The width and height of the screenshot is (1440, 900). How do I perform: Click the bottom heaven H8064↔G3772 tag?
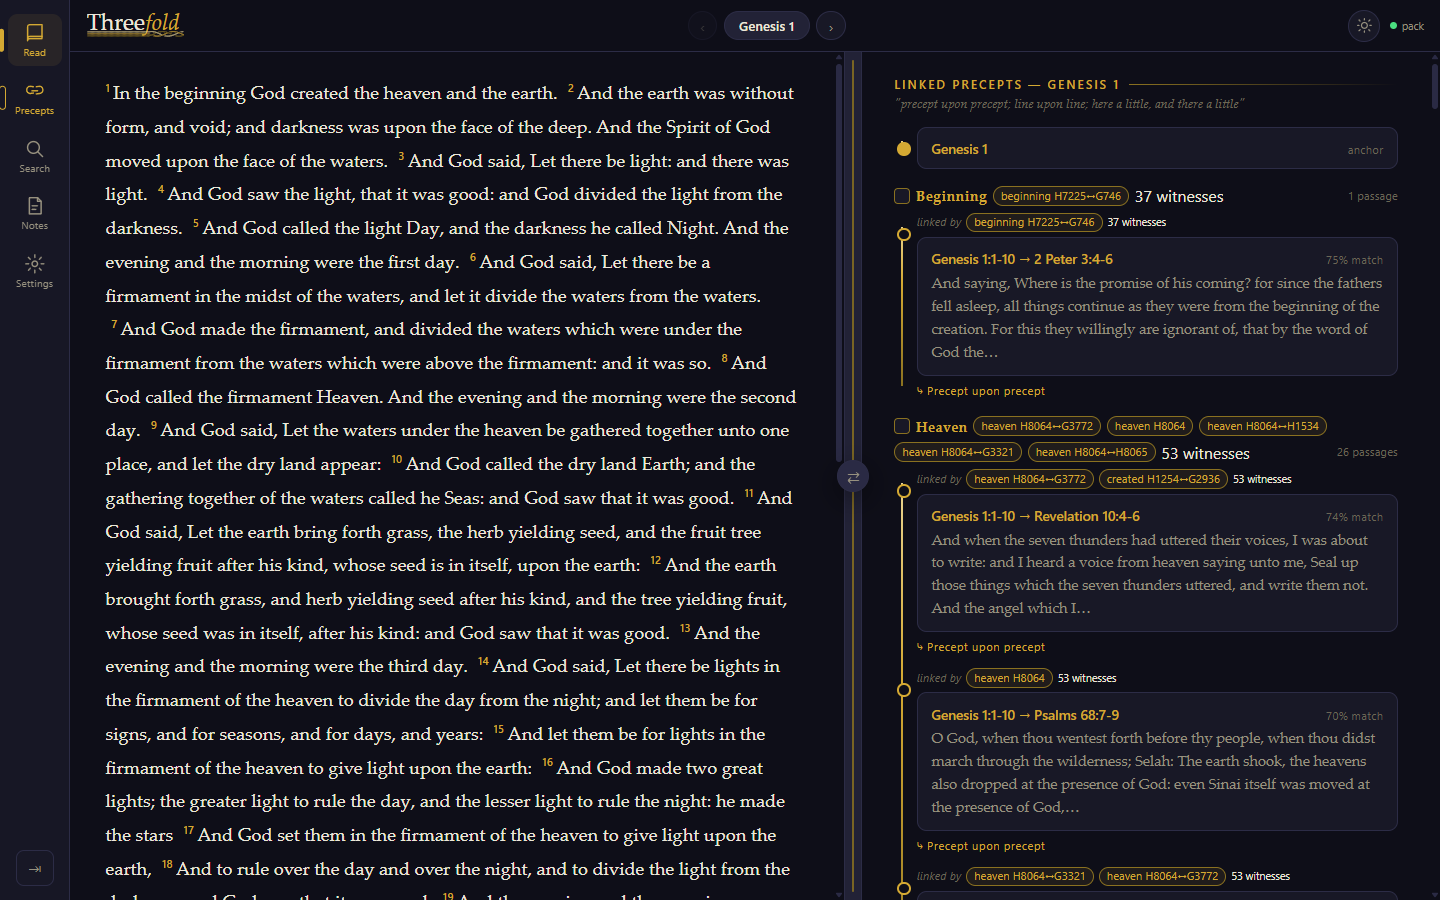click(x=1162, y=876)
